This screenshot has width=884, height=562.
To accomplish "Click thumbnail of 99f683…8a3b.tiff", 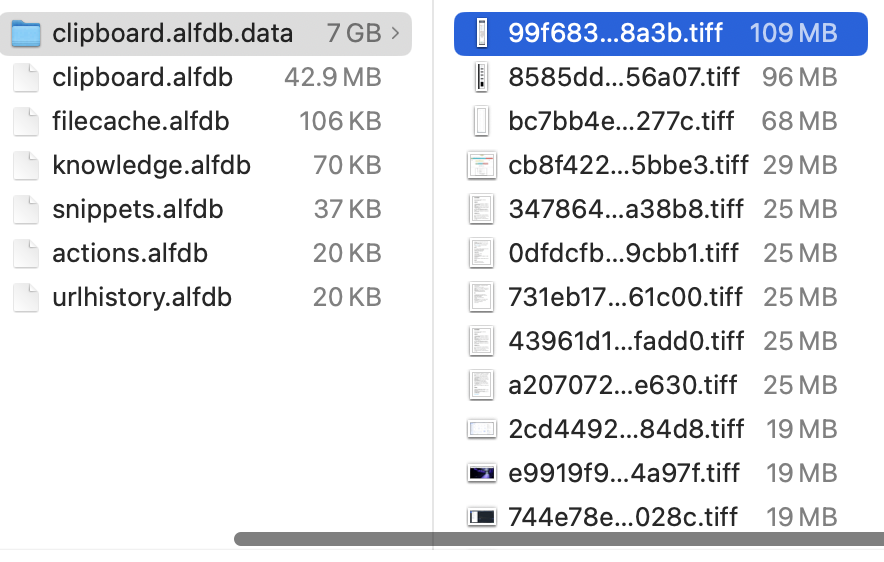I will coord(482,34).
